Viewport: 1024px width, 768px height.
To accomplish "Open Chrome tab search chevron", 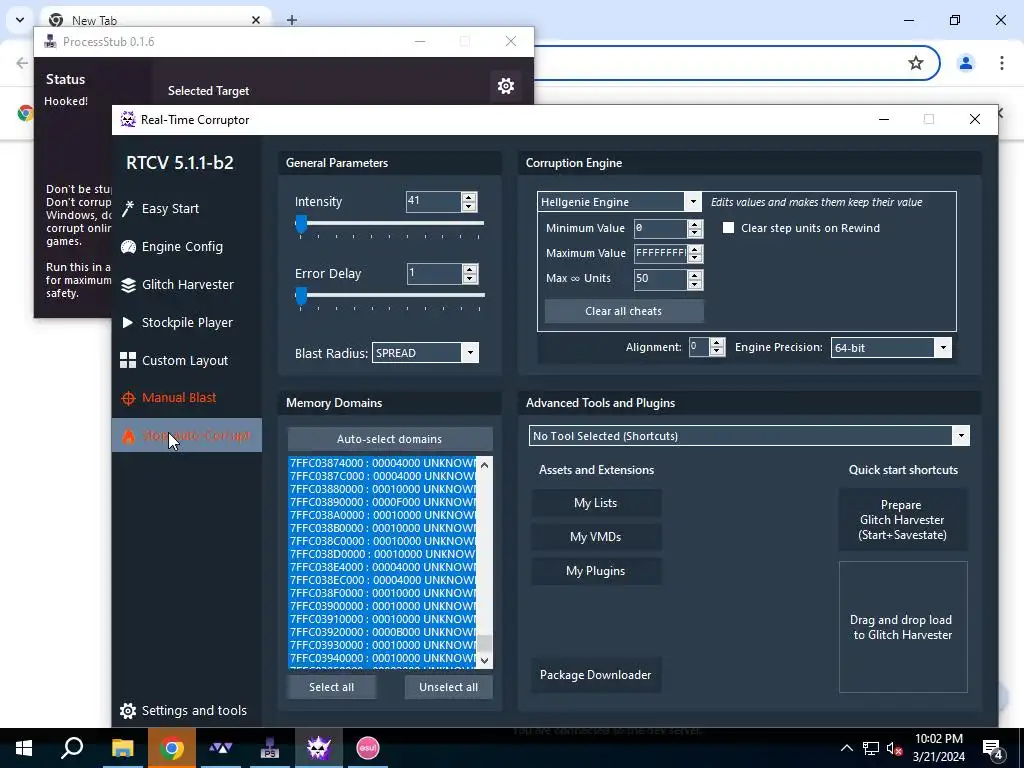I will 20,20.
